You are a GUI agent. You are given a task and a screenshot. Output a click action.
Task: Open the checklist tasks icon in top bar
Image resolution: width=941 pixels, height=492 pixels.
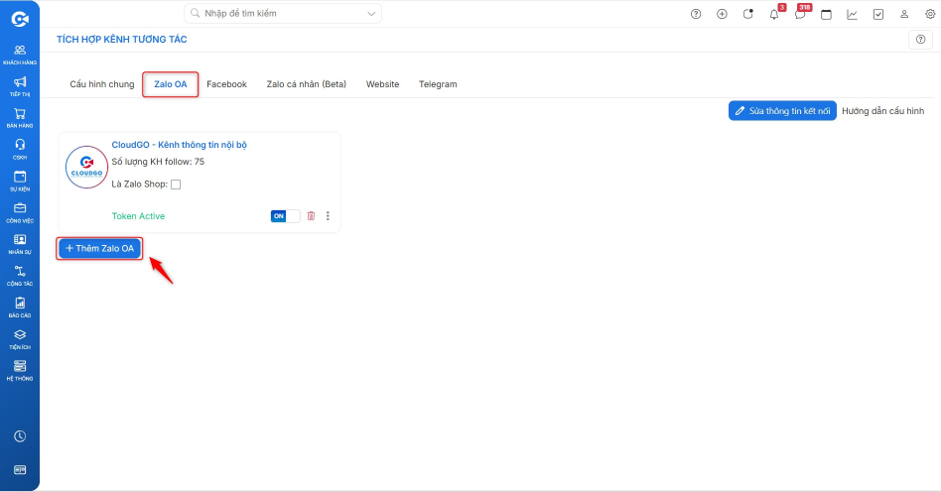(x=878, y=14)
